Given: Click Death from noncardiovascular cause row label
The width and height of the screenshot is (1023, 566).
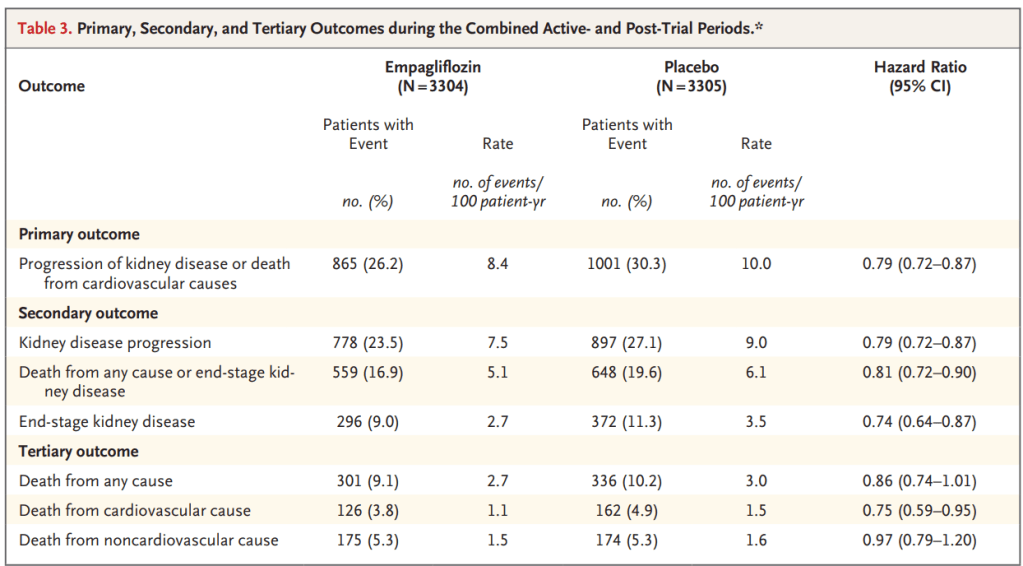Looking at the screenshot, I should (x=148, y=540).
